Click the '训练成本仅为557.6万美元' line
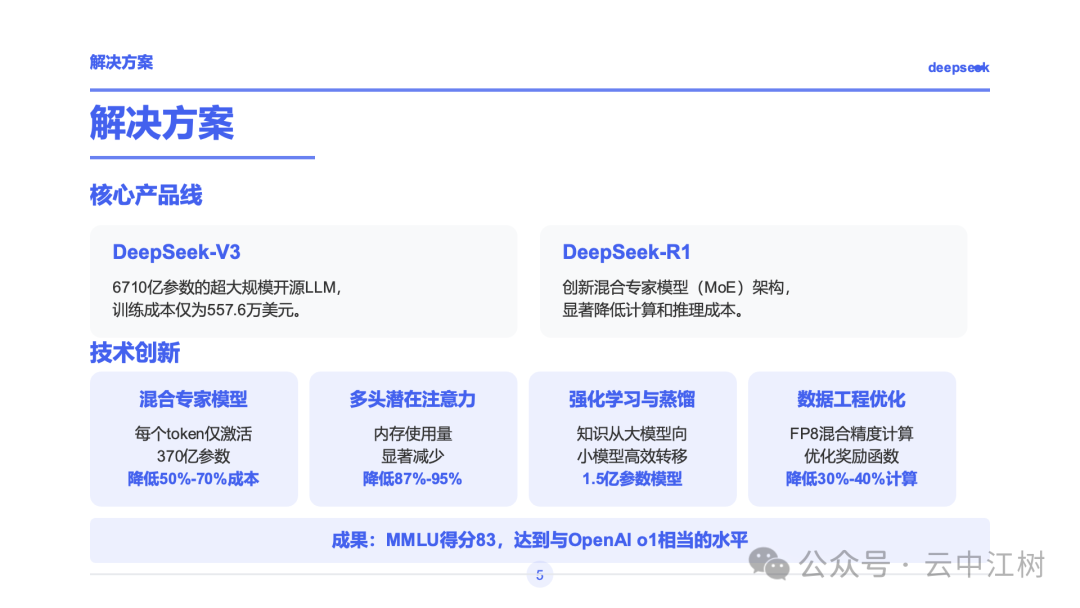The height and width of the screenshot is (608, 1080). coord(207,311)
